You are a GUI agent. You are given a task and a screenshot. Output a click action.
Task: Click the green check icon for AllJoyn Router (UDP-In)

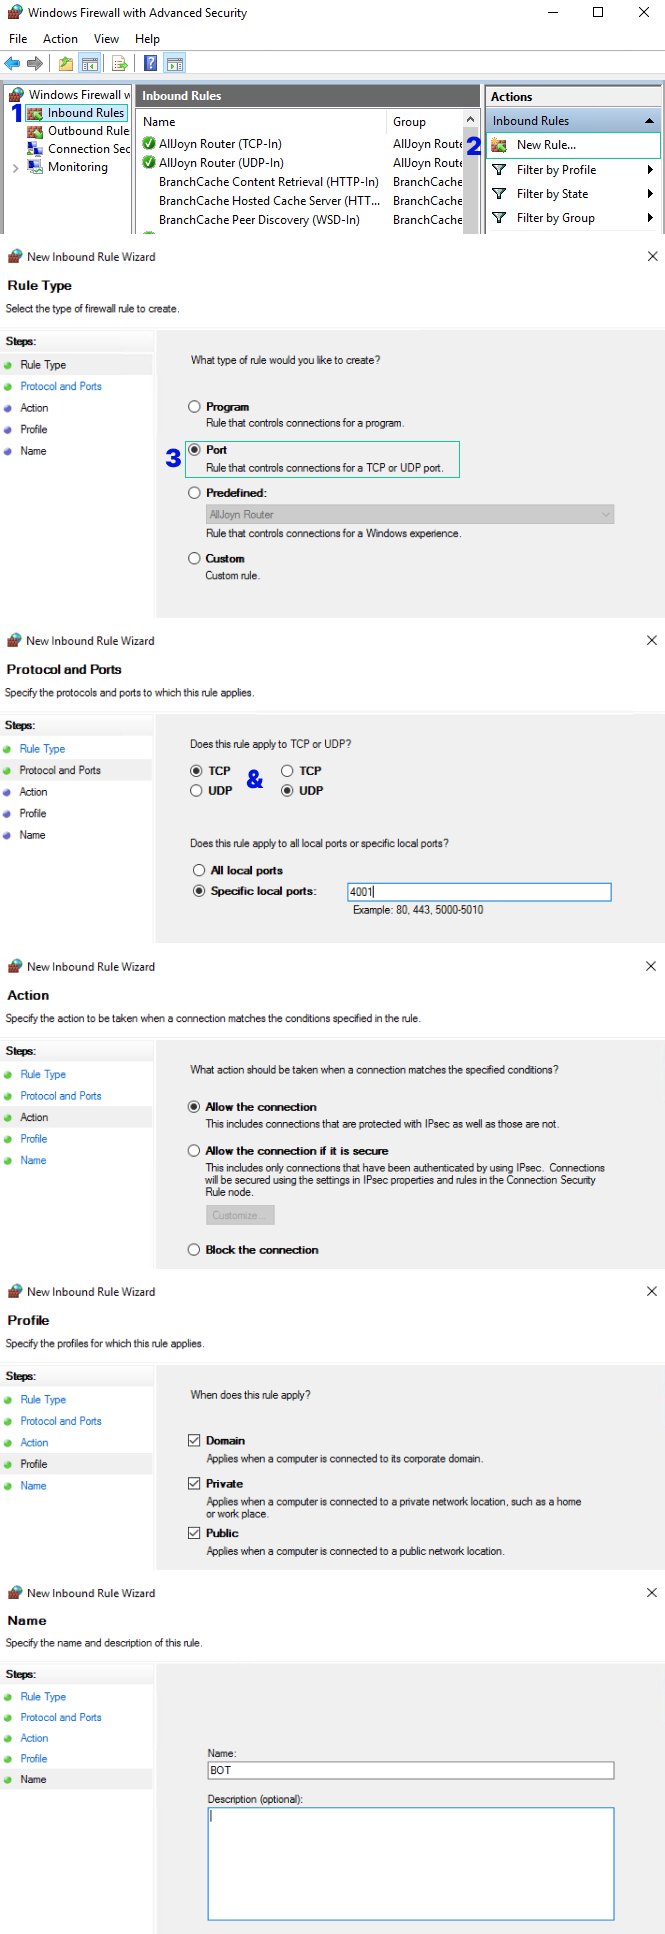pos(149,162)
